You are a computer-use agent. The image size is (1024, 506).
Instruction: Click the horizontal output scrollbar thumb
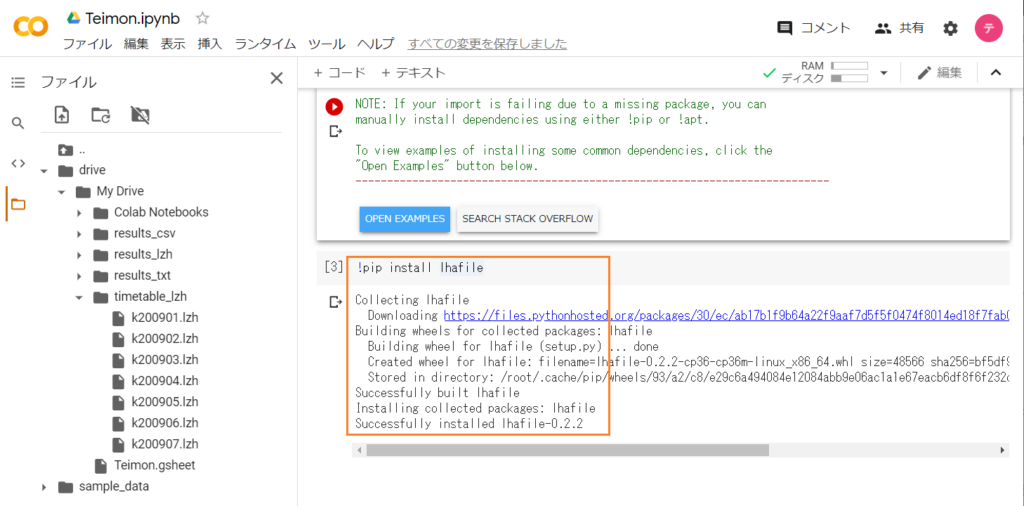point(568,451)
